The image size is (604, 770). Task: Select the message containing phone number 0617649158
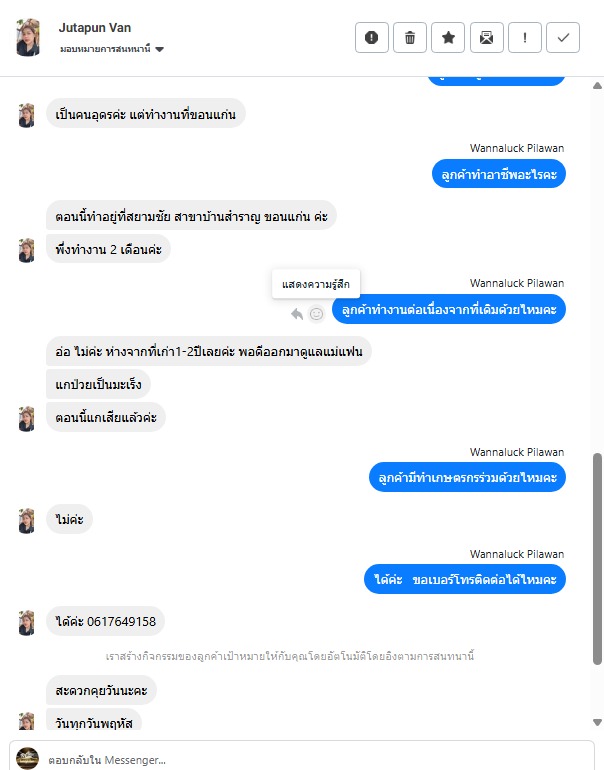pos(106,622)
